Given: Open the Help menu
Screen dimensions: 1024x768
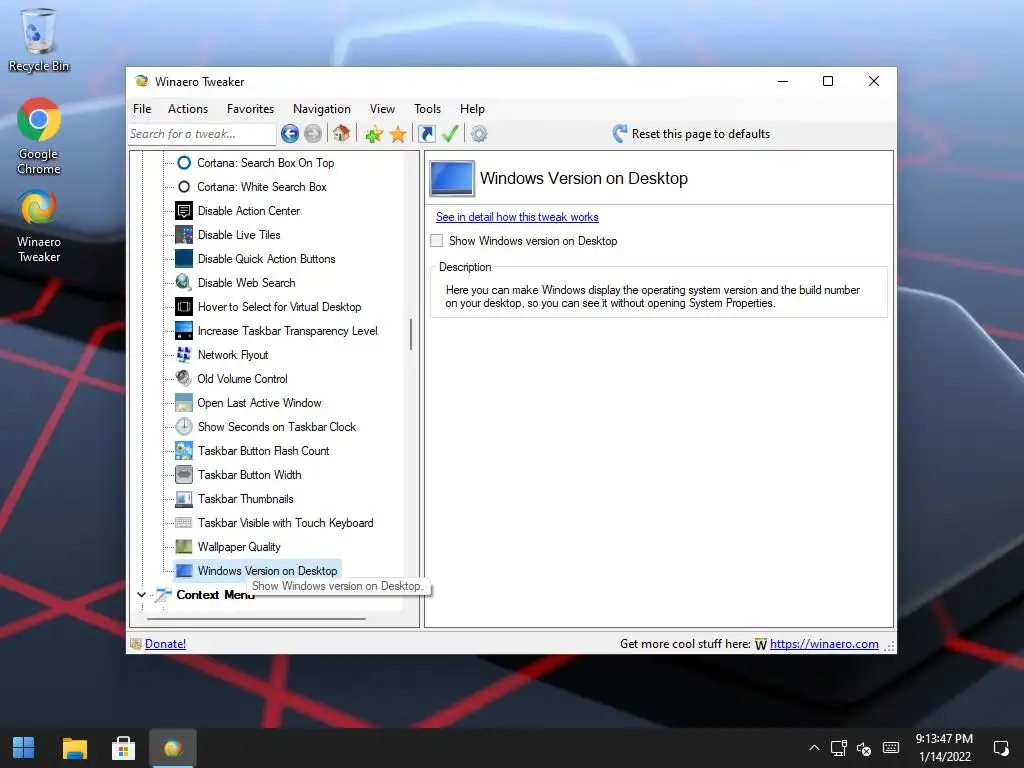Looking at the screenshot, I should tap(472, 109).
